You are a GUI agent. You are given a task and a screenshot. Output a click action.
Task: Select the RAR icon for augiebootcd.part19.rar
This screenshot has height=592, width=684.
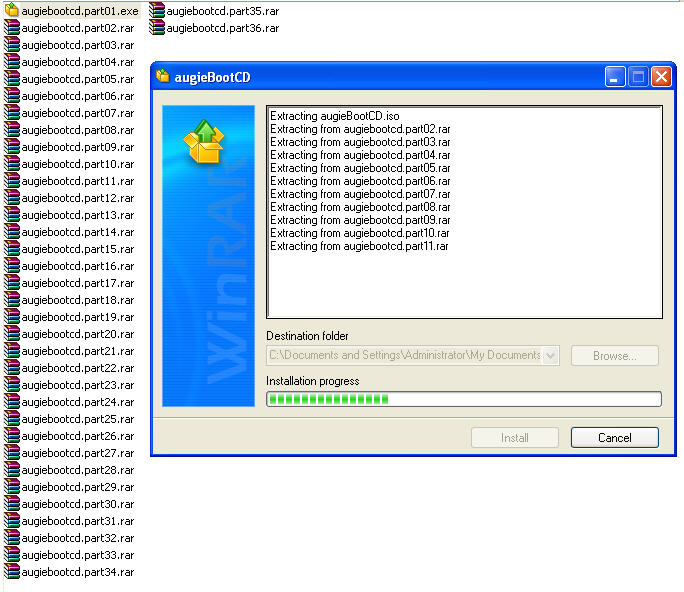click(12, 317)
